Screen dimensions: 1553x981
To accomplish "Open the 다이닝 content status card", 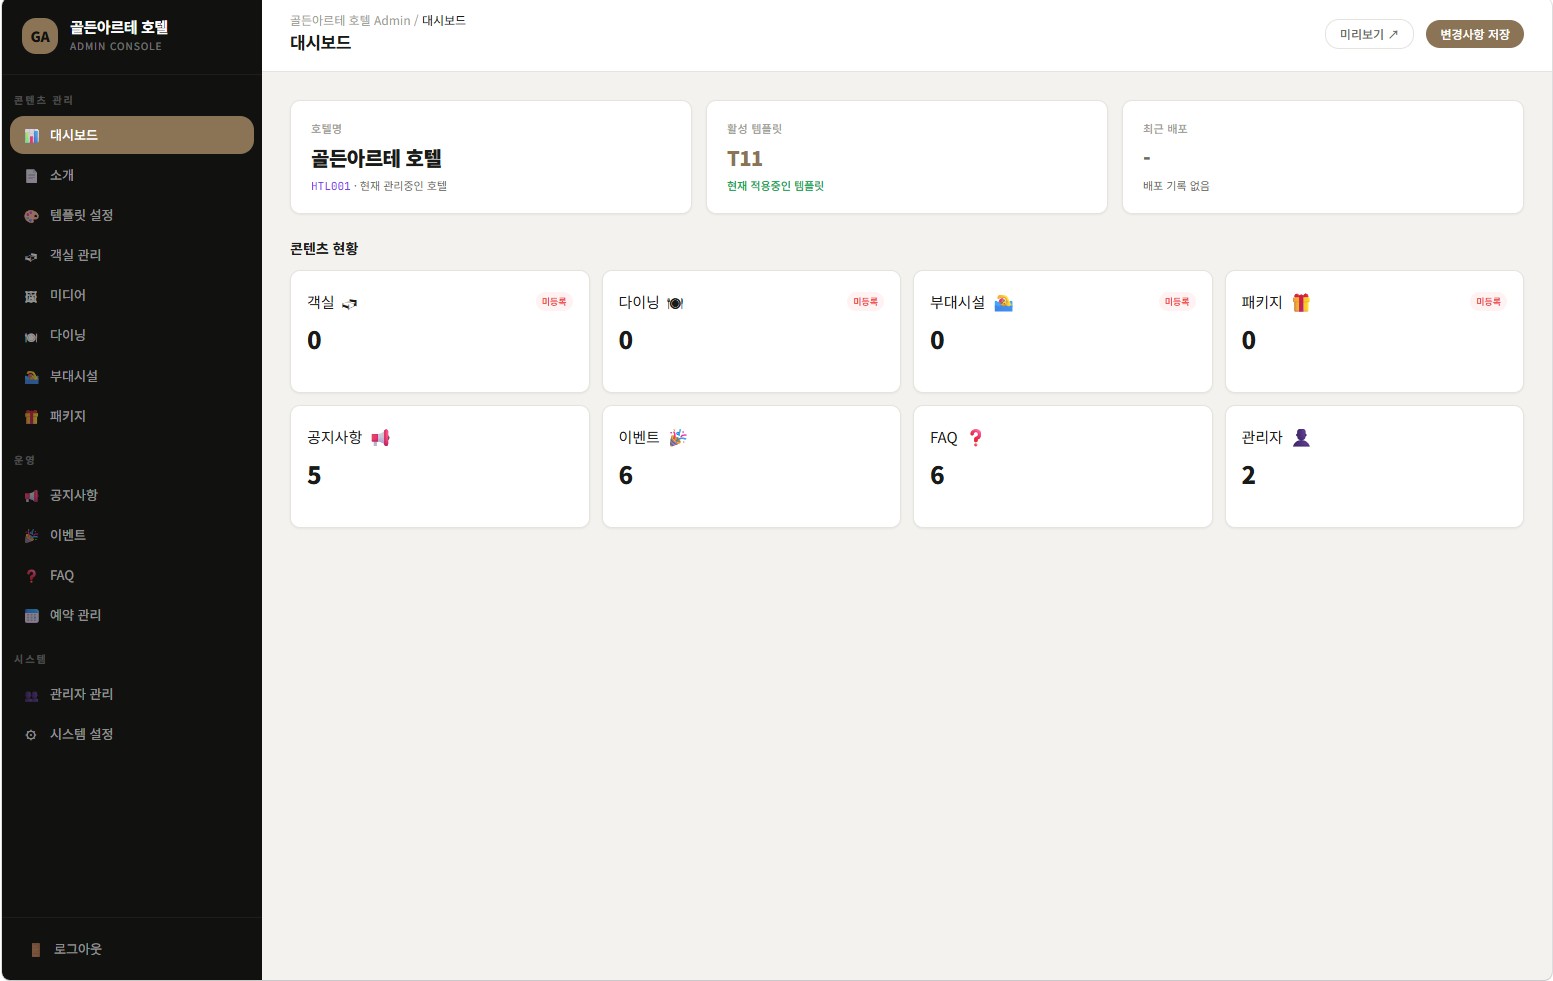I will tap(751, 332).
